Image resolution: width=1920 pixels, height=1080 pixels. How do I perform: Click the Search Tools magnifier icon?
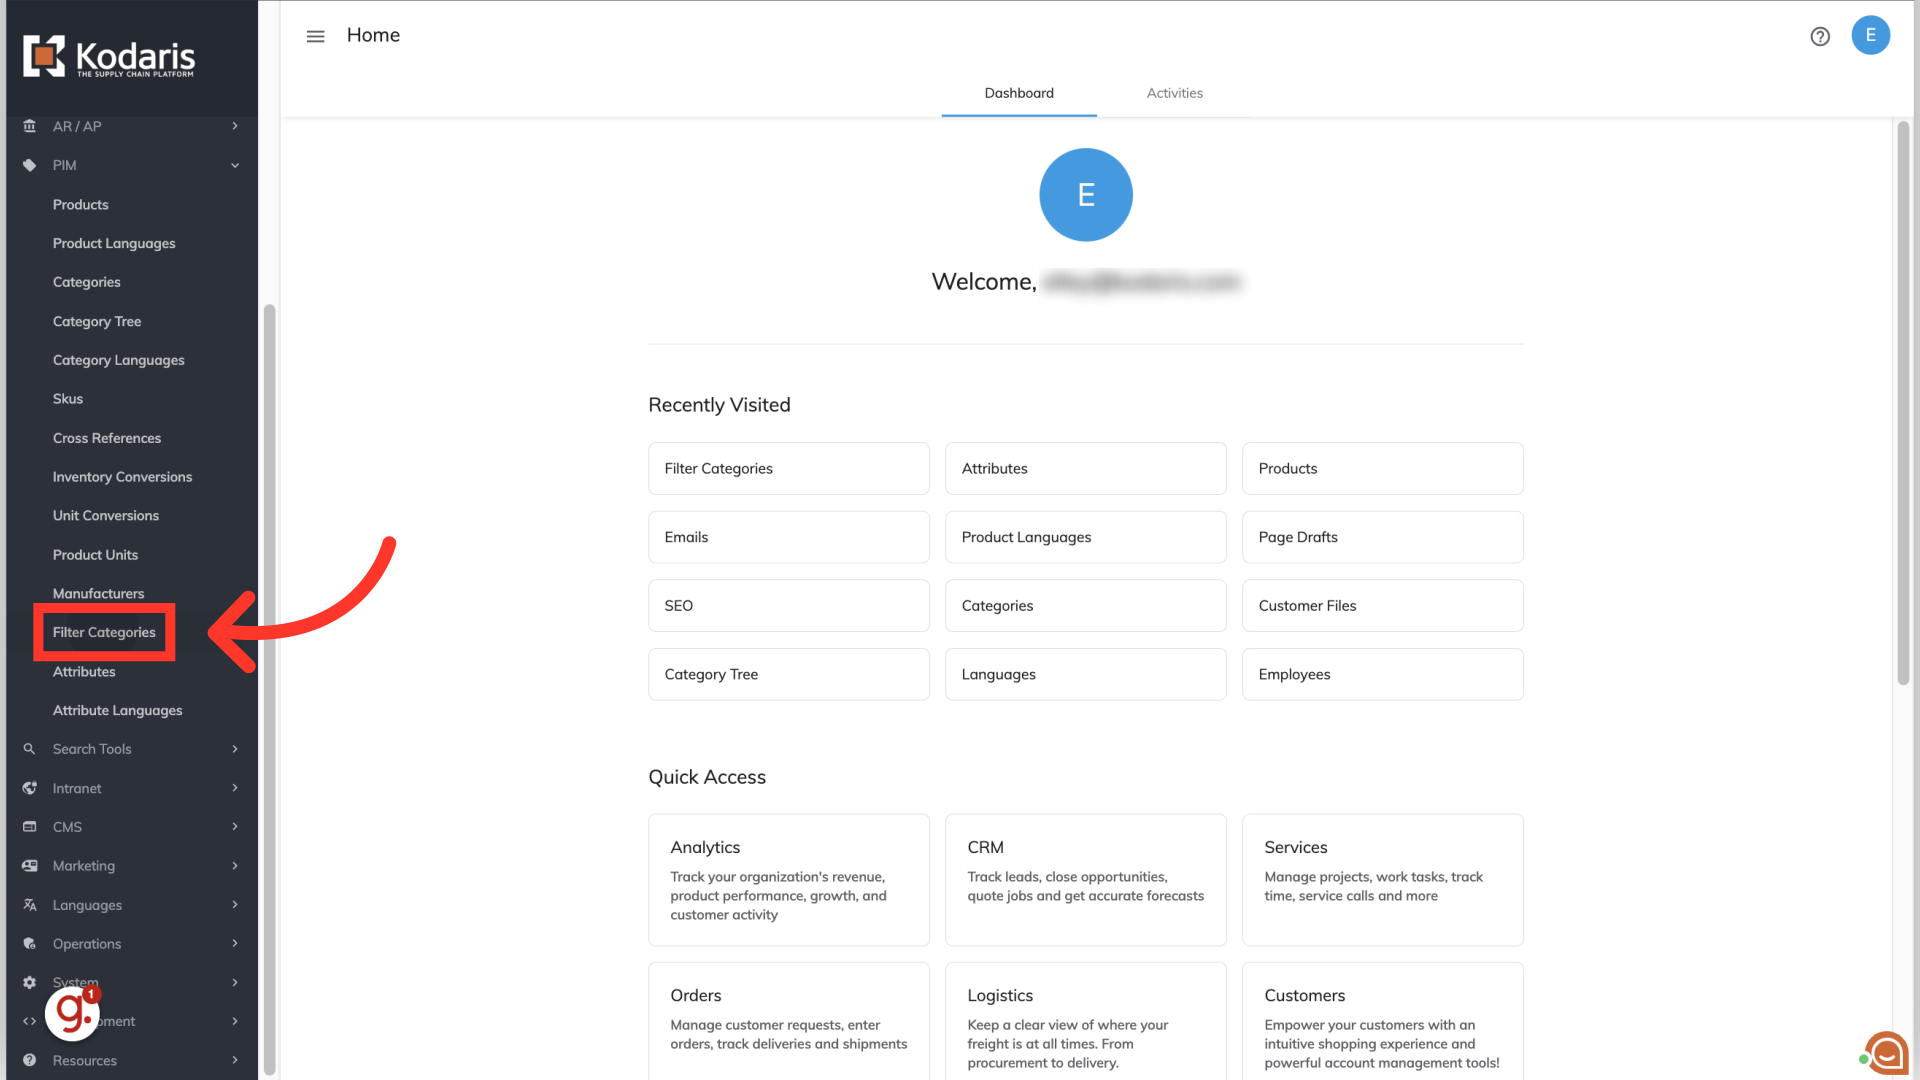coord(30,749)
